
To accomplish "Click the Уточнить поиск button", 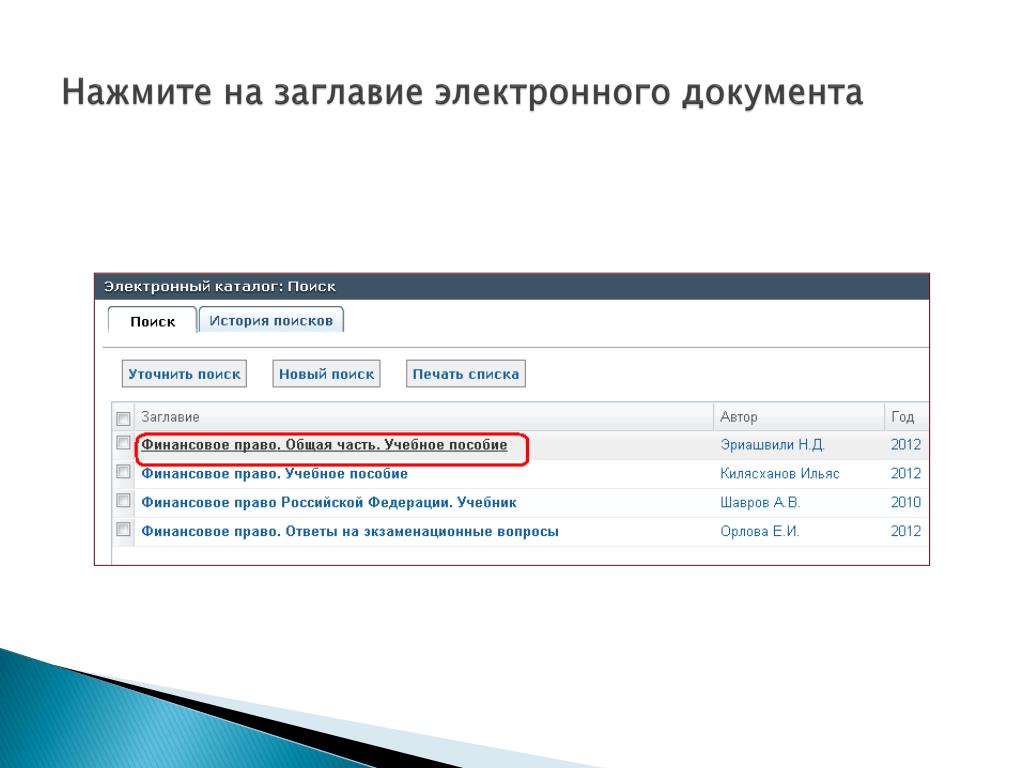I will pyautogui.click(x=184, y=374).
